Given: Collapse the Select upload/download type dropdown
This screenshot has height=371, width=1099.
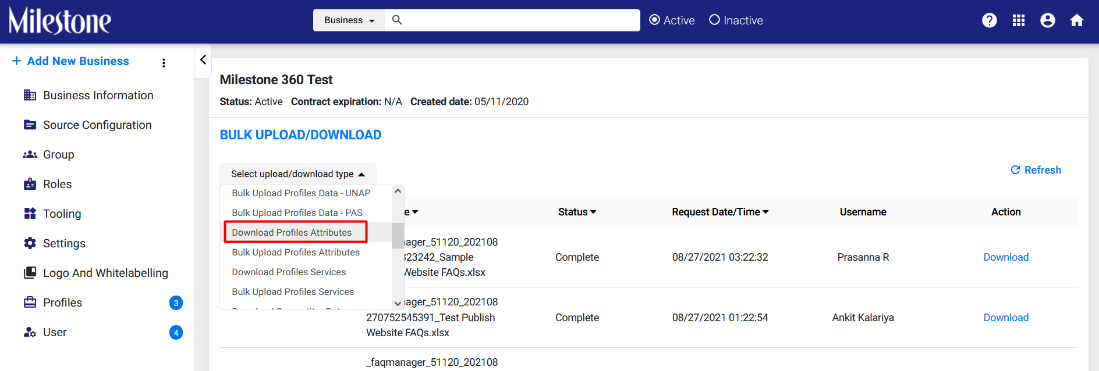Looking at the screenshot, I should [x=298, y=174].
